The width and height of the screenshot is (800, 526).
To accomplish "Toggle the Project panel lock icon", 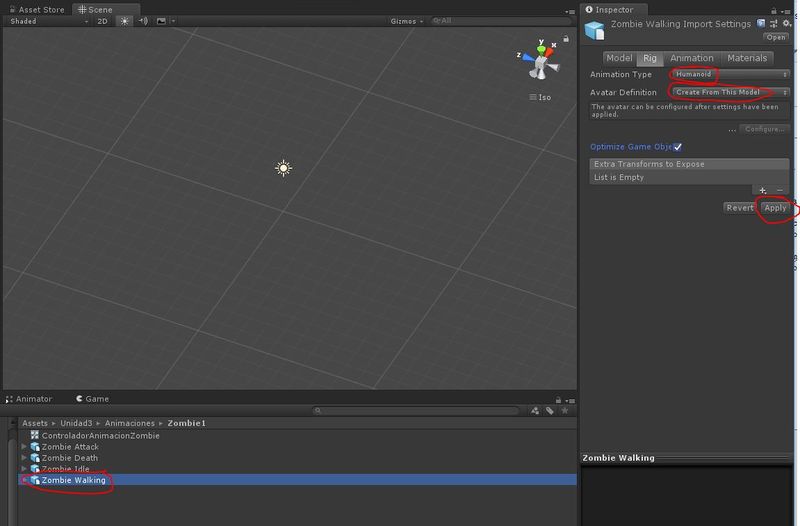I will tap(558, 400).
